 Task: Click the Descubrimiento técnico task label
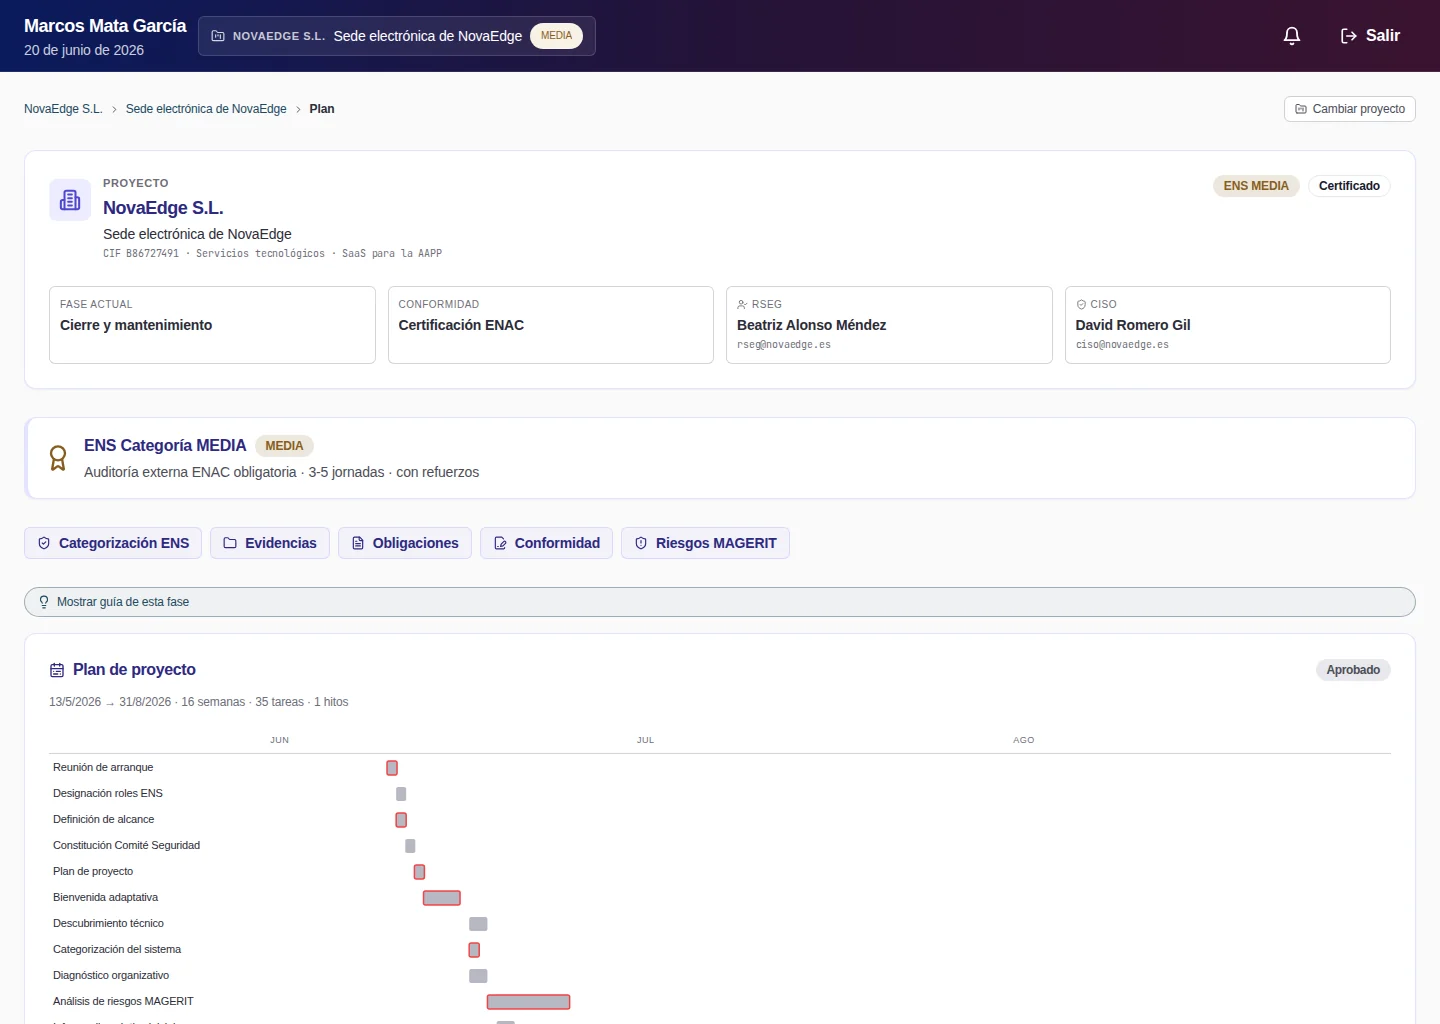pos(108,923)
